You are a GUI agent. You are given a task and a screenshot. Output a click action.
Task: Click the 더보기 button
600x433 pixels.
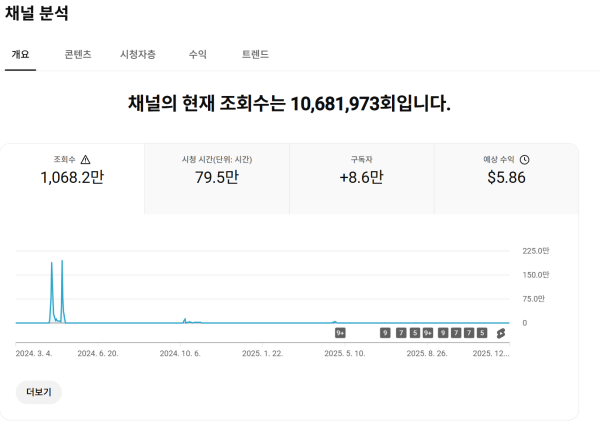39,392
